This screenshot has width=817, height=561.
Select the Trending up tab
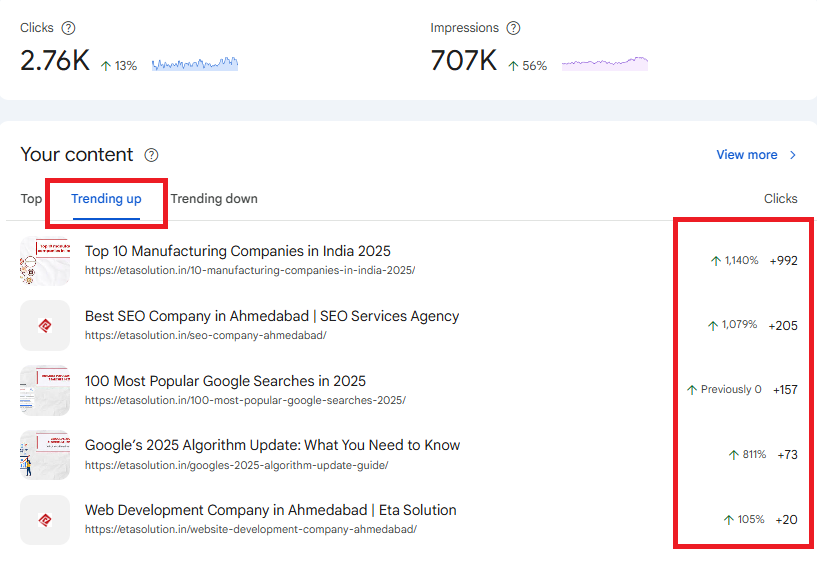tap(106, 199)
